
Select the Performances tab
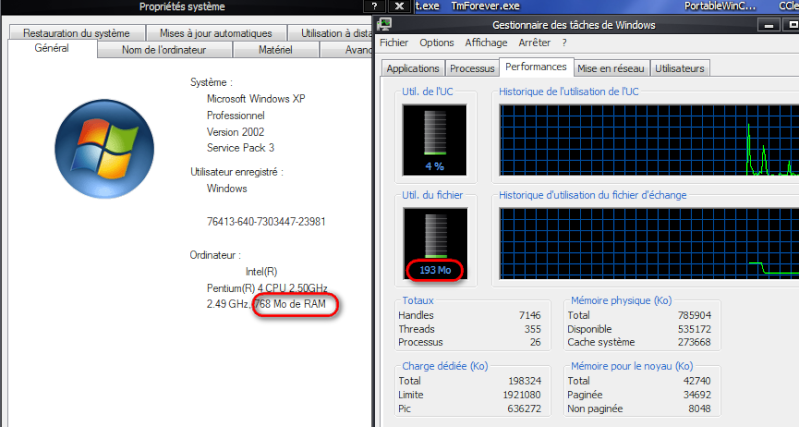point(536,67)
